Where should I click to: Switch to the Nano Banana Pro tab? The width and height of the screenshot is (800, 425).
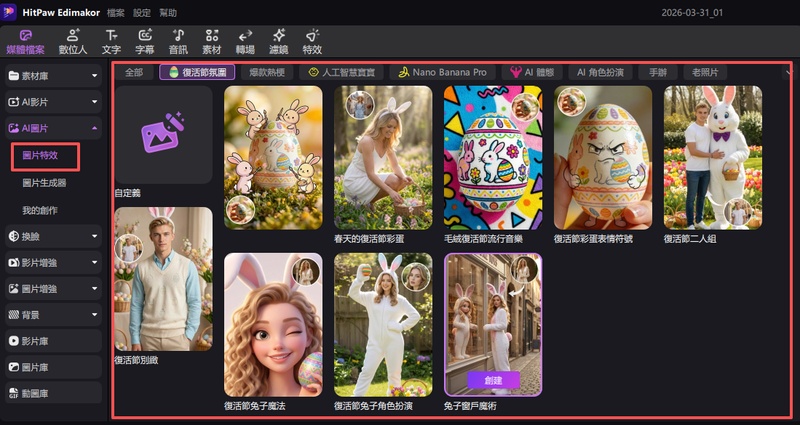click(442, 72)
